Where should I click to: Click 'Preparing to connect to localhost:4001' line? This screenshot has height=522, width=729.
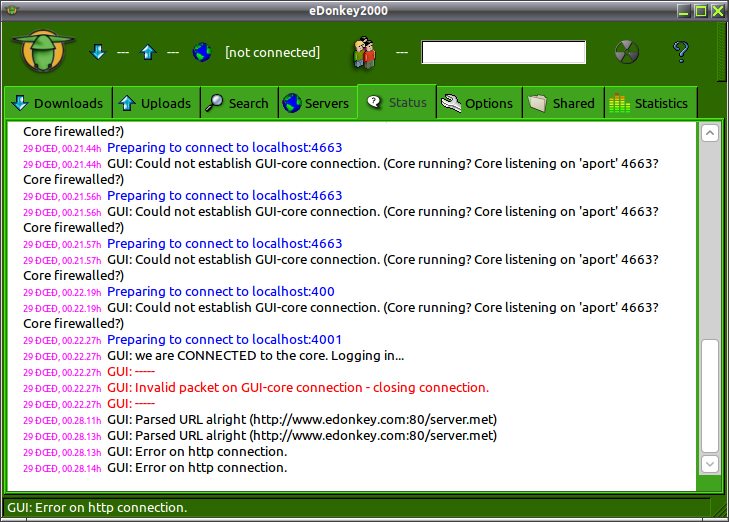[x=225, y=340]
